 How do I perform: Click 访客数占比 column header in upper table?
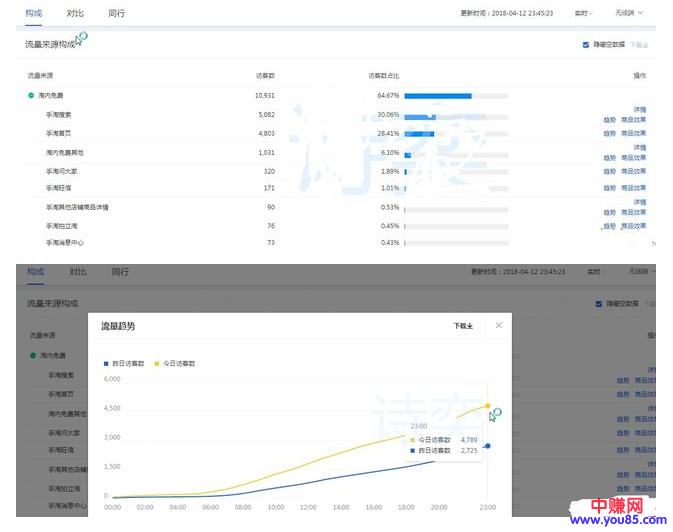point(384,75)
